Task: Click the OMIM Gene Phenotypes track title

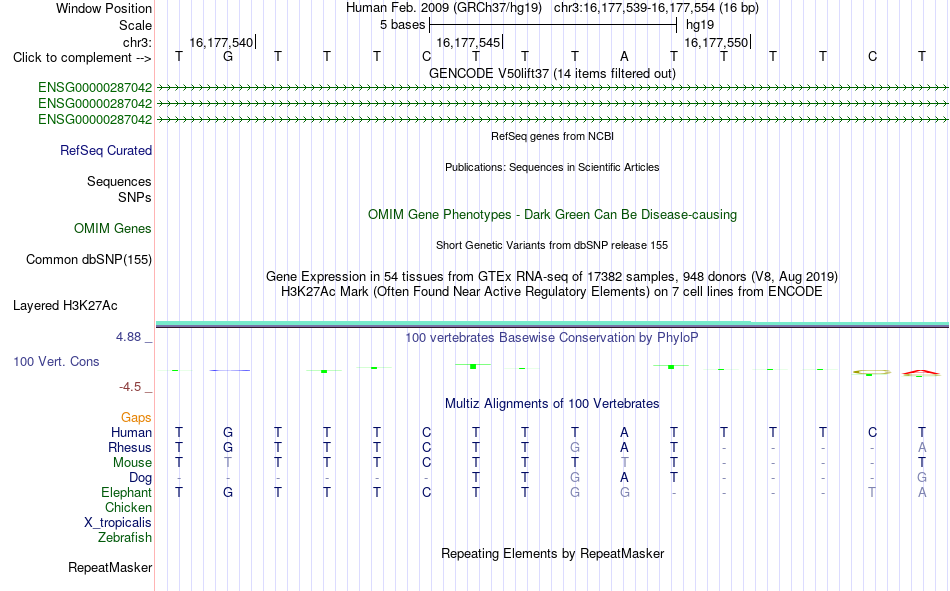Action: 552,215
